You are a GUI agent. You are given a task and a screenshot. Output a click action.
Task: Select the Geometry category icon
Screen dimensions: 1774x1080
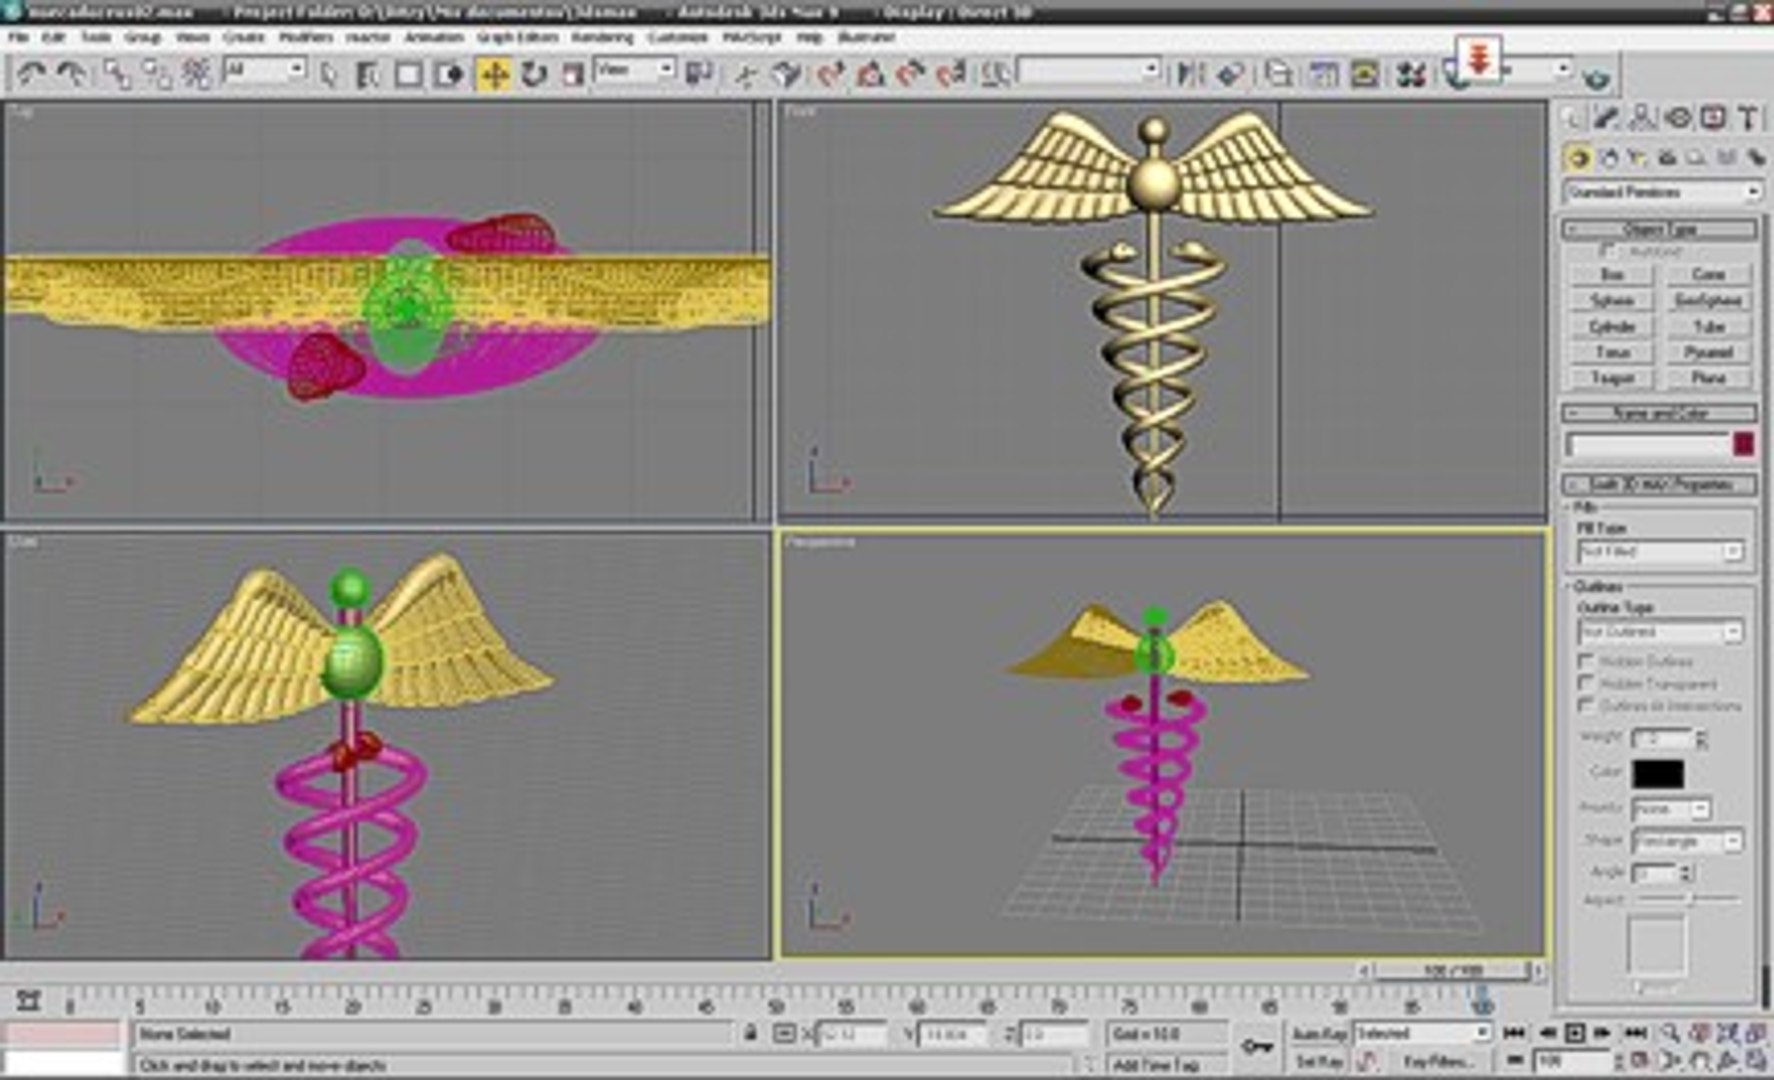click(x=1578, y=158)
